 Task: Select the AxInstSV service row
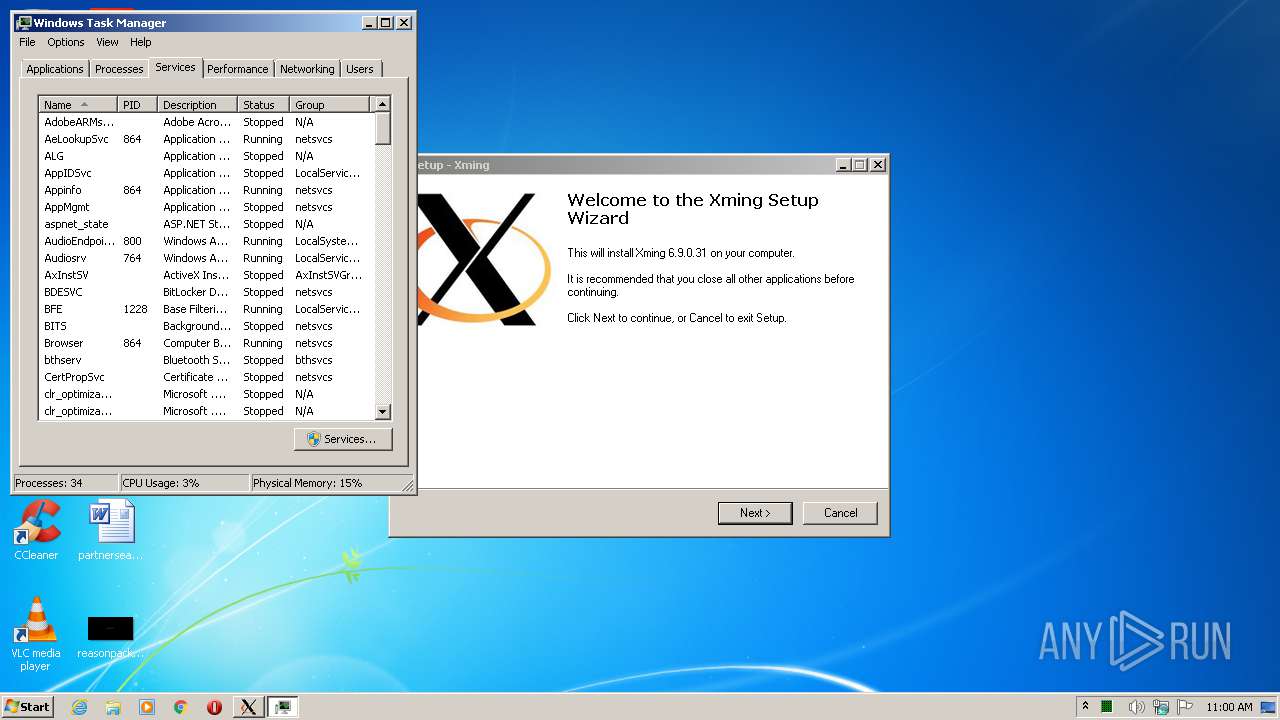click(206, 275)
